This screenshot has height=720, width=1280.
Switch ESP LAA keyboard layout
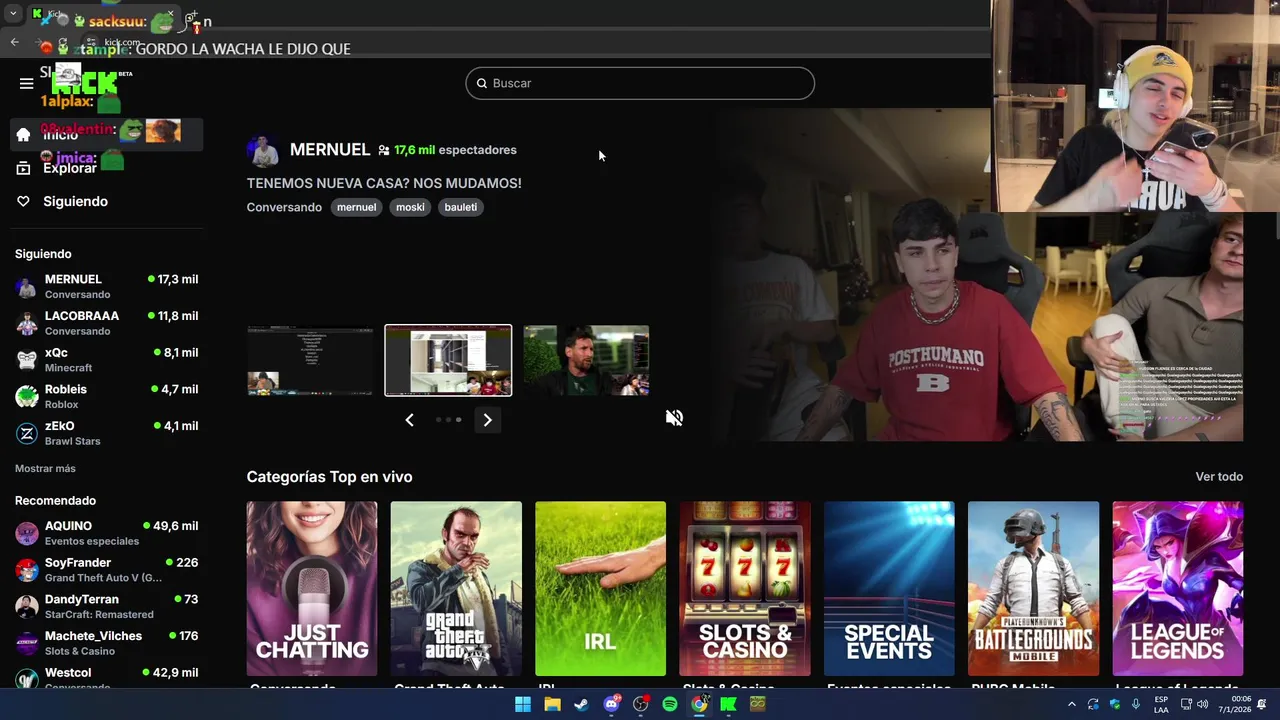(1161, 704)
